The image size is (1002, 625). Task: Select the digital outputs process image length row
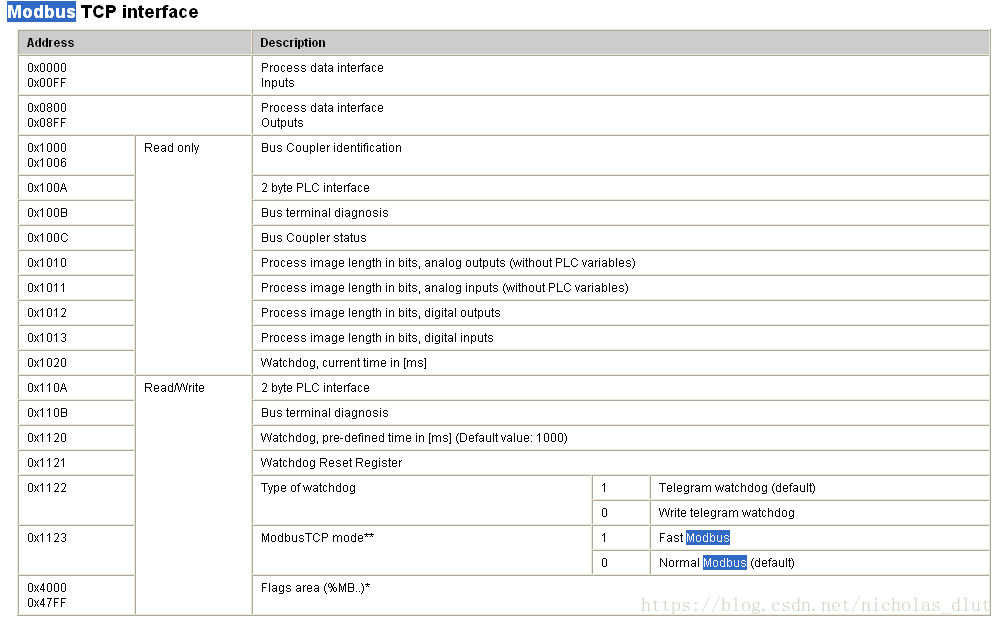tap(380, 313)
